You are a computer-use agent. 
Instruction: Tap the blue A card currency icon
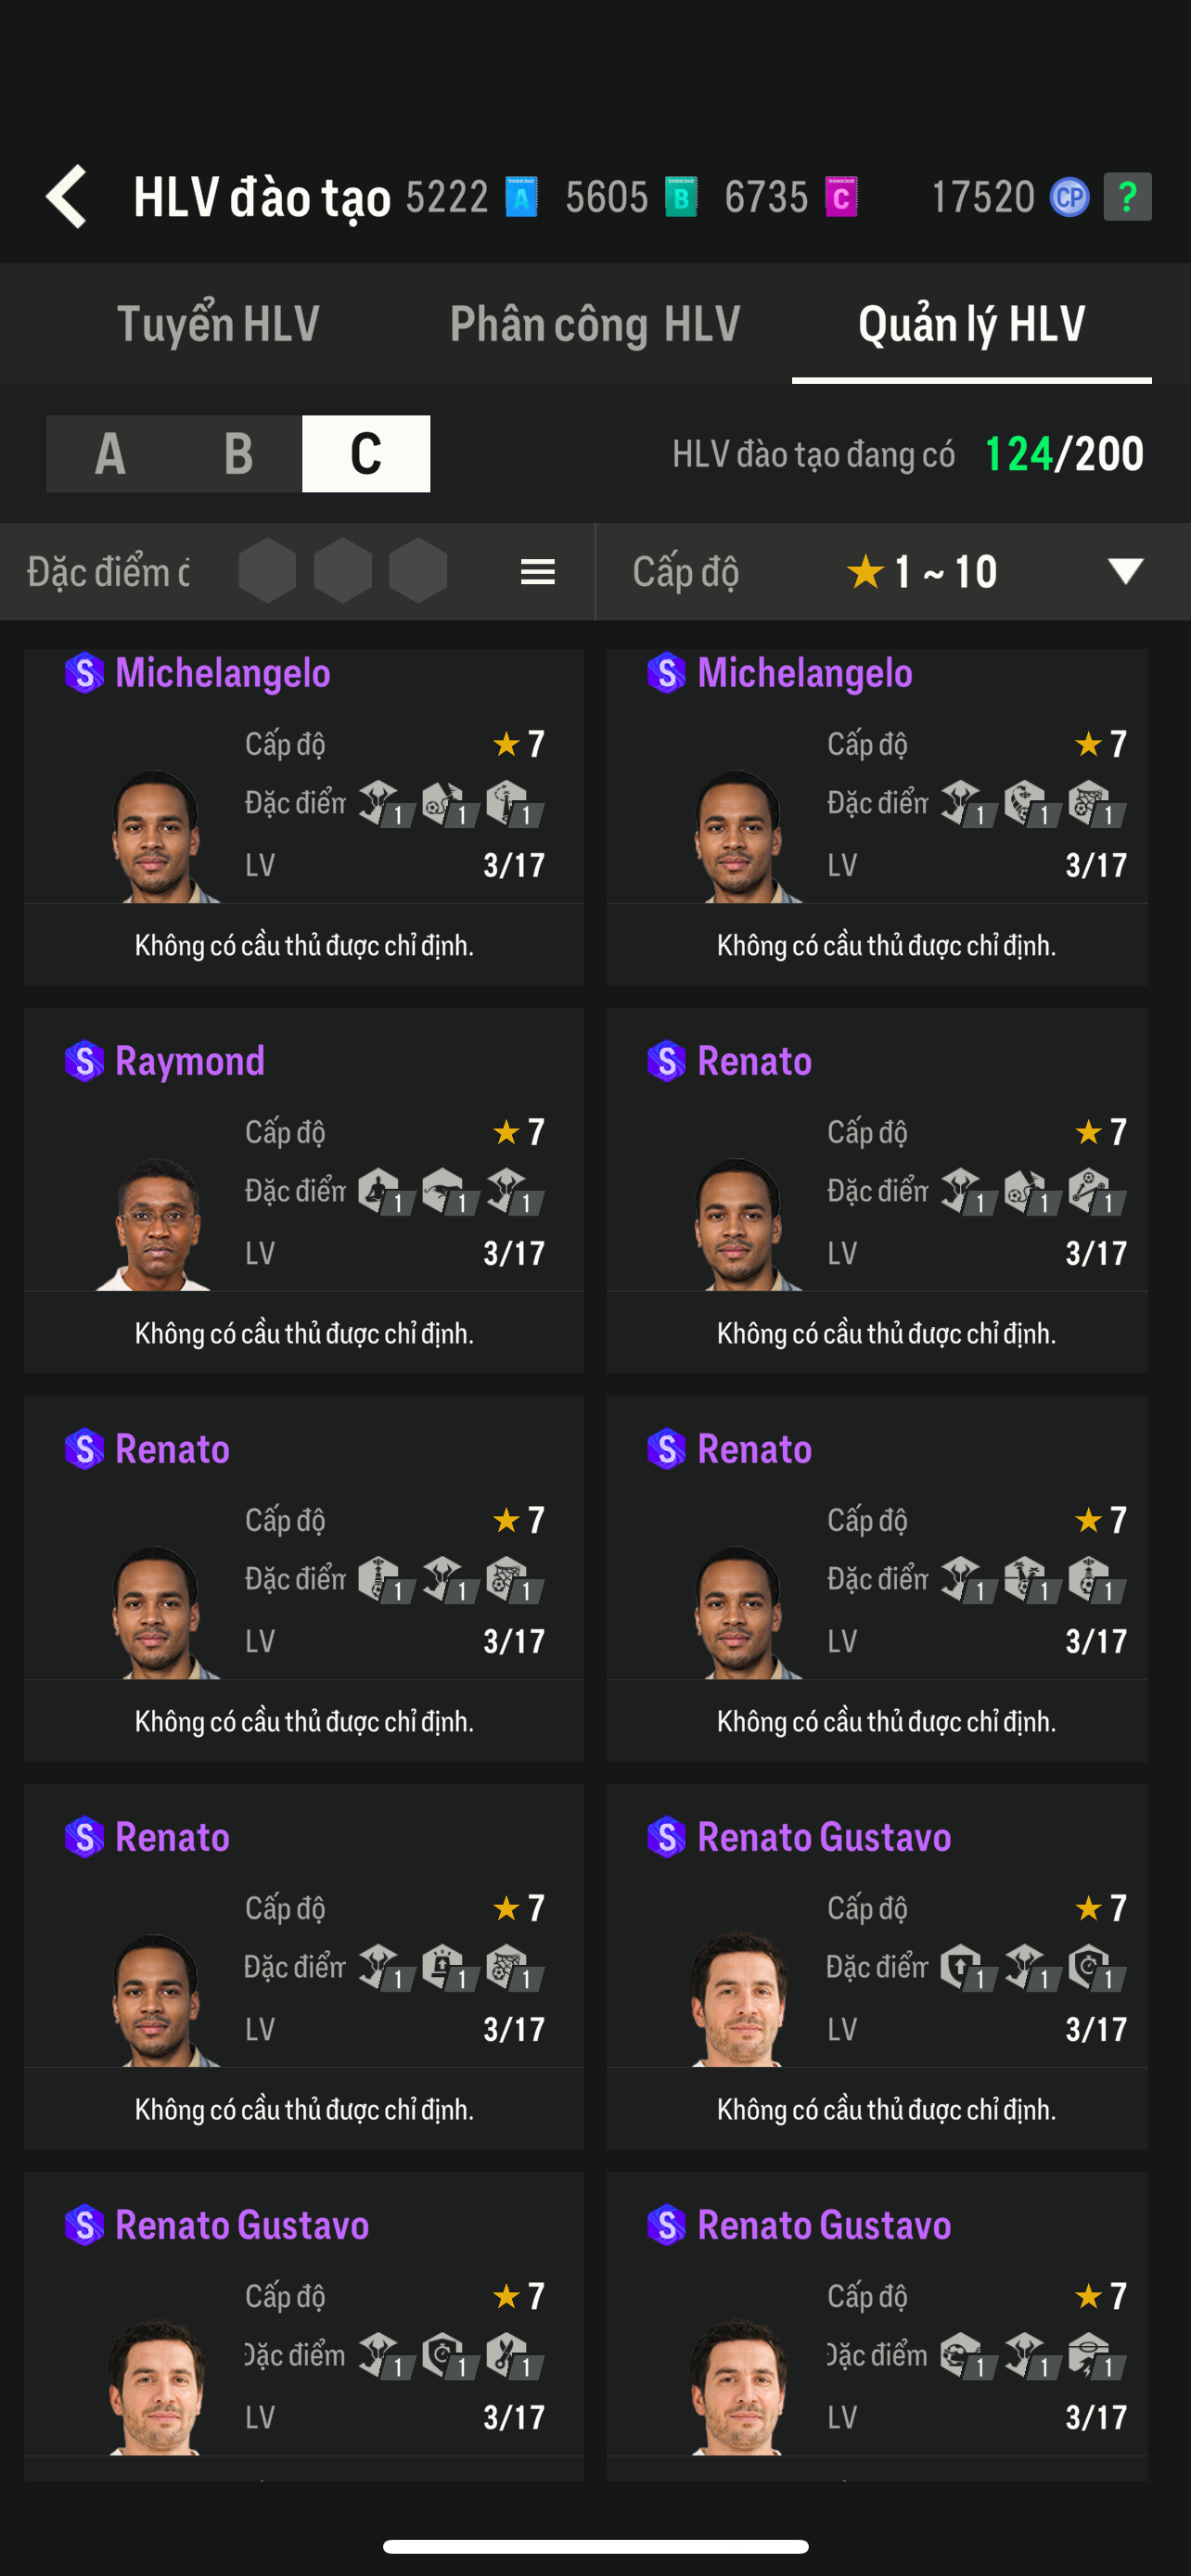point(521,197)
